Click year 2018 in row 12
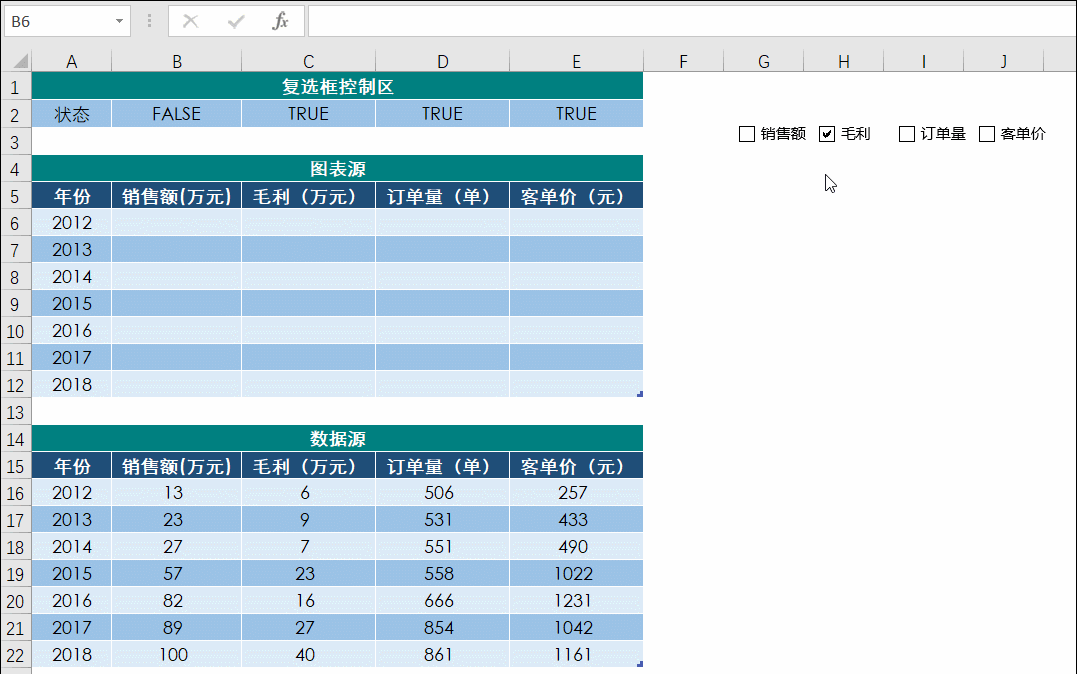The width and height of the screenshot is (1077, 674). [71, 385]
